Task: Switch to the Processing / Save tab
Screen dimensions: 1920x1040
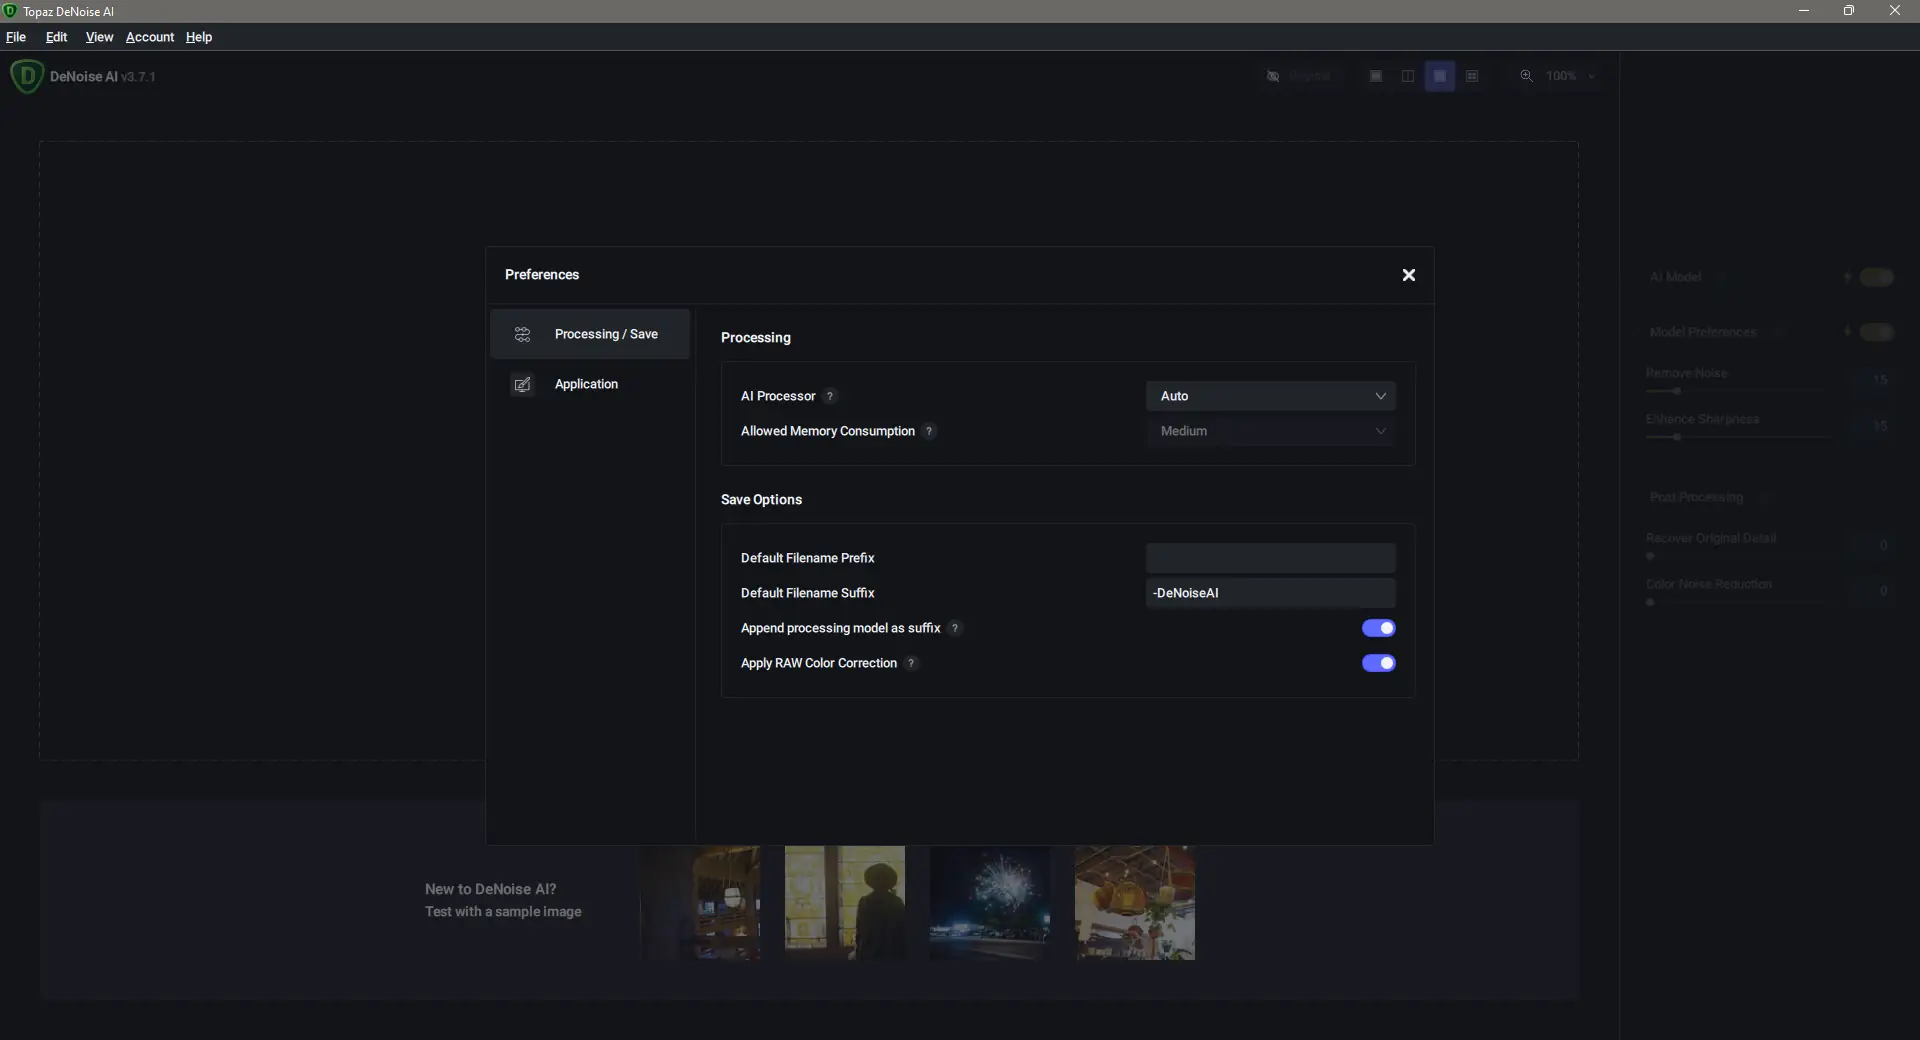Action: (x=590, y=334)
